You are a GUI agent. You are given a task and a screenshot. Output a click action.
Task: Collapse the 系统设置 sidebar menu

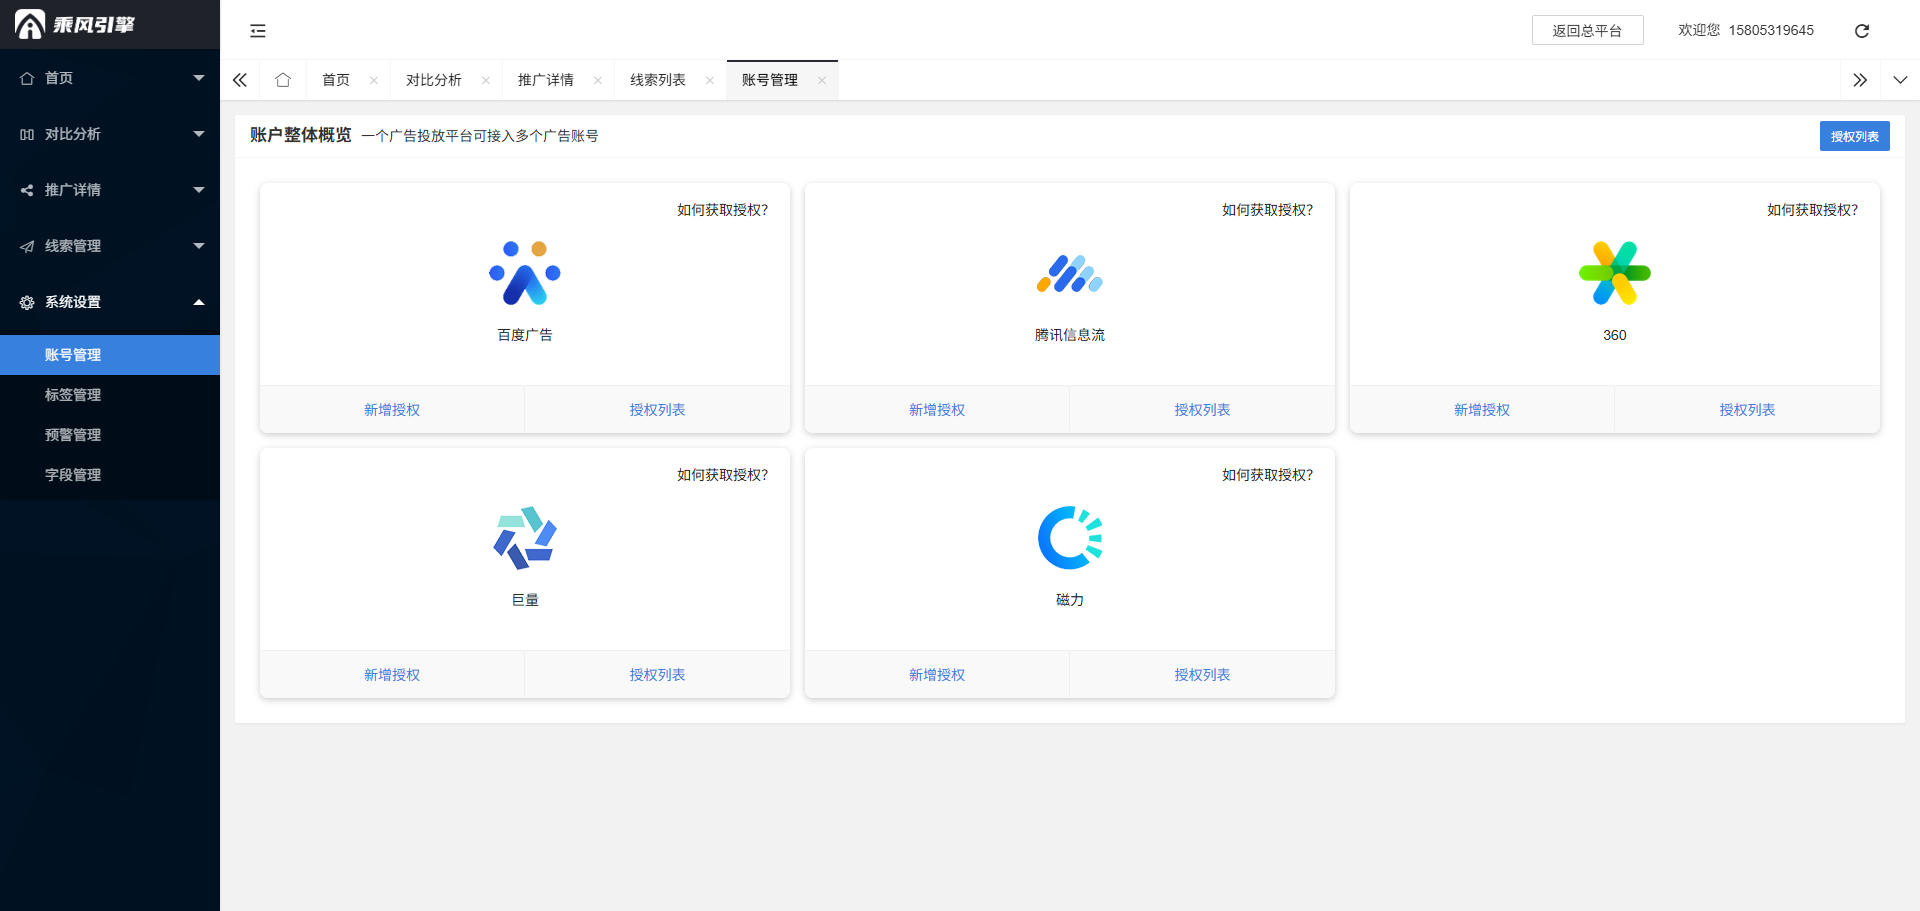click(x=110, y=302)
